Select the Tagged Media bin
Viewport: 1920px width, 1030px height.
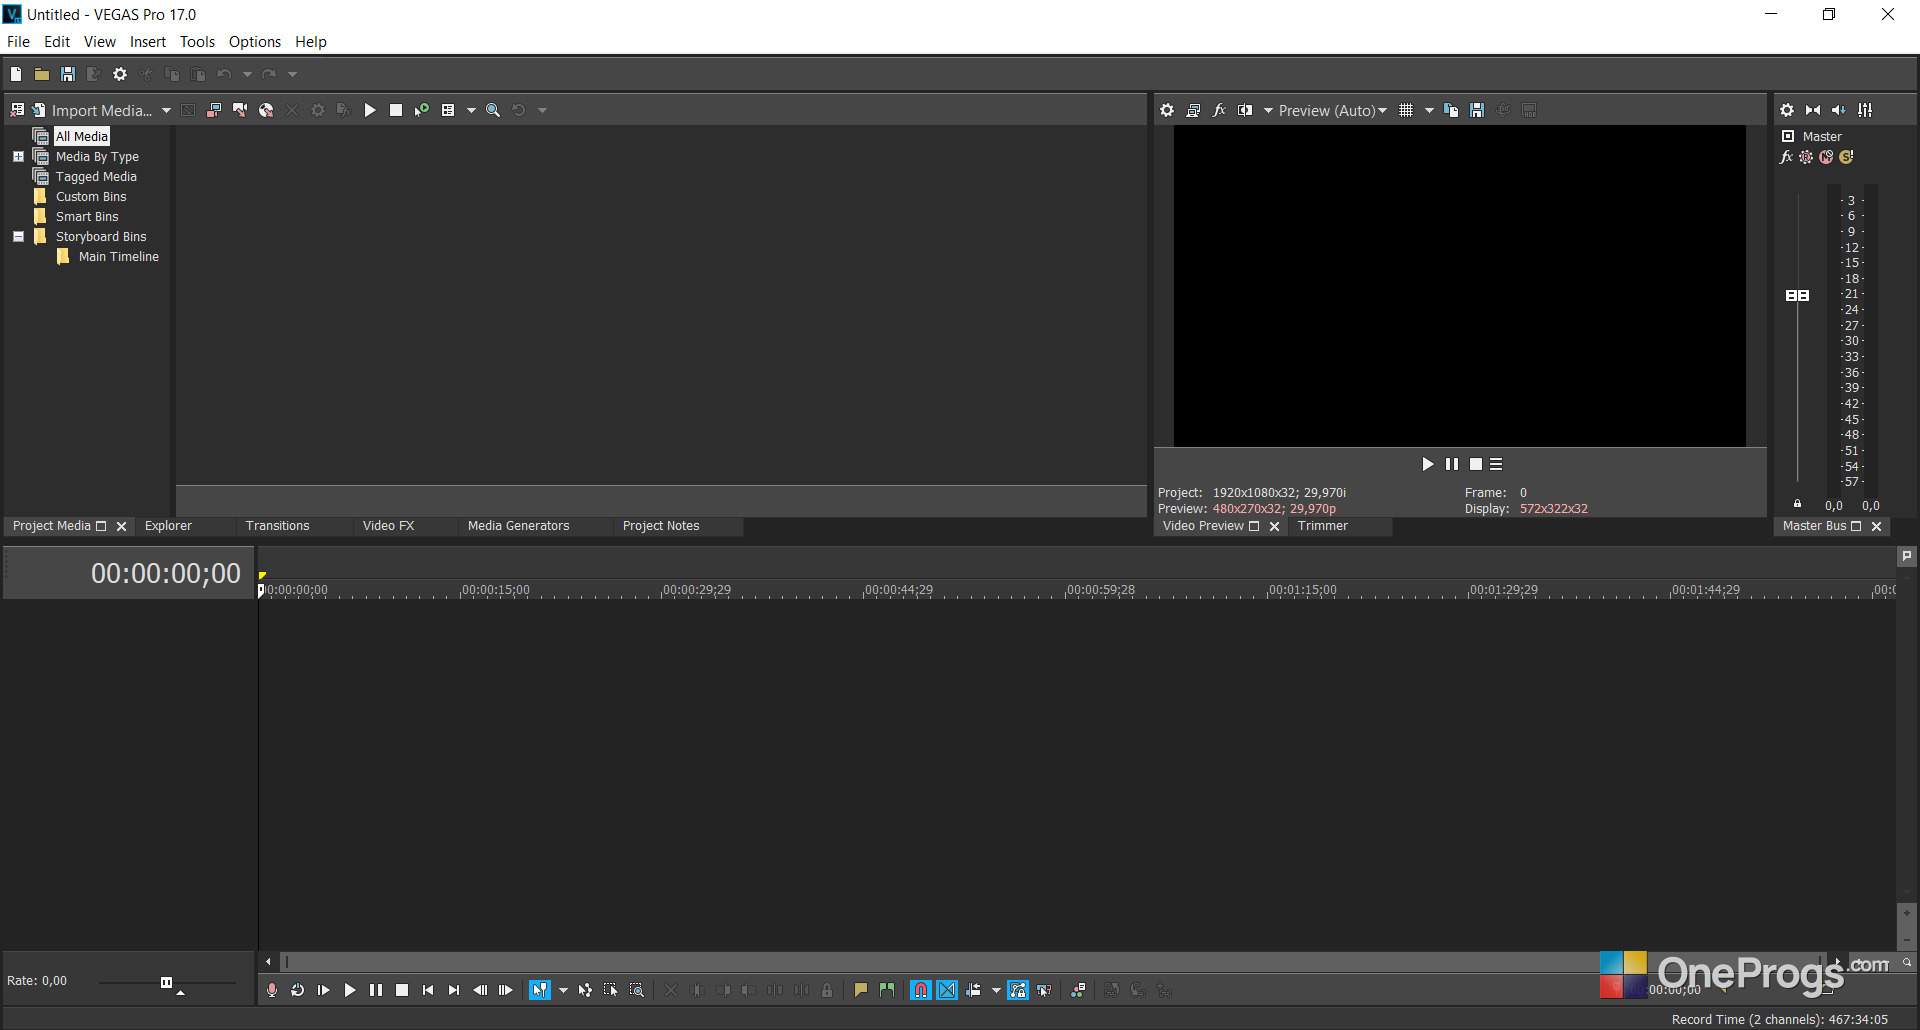tap(96, 177)
